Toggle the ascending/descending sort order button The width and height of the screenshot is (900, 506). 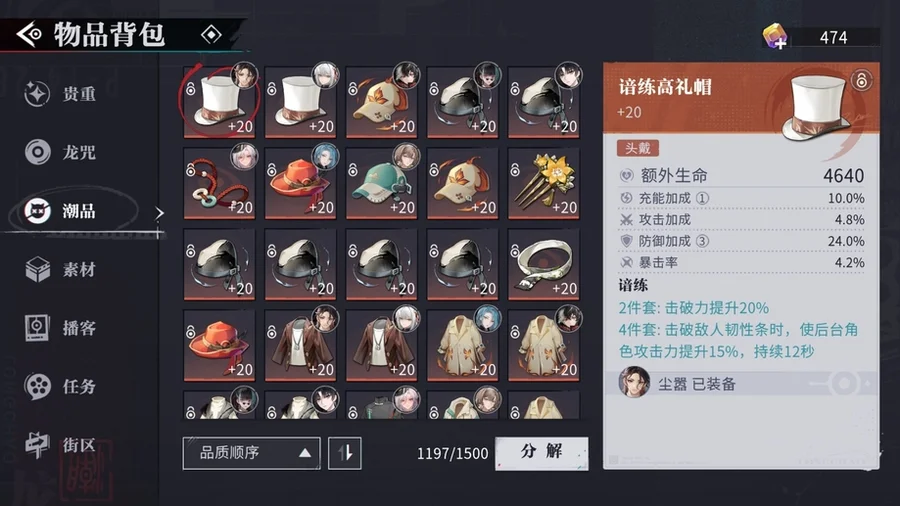344,453
